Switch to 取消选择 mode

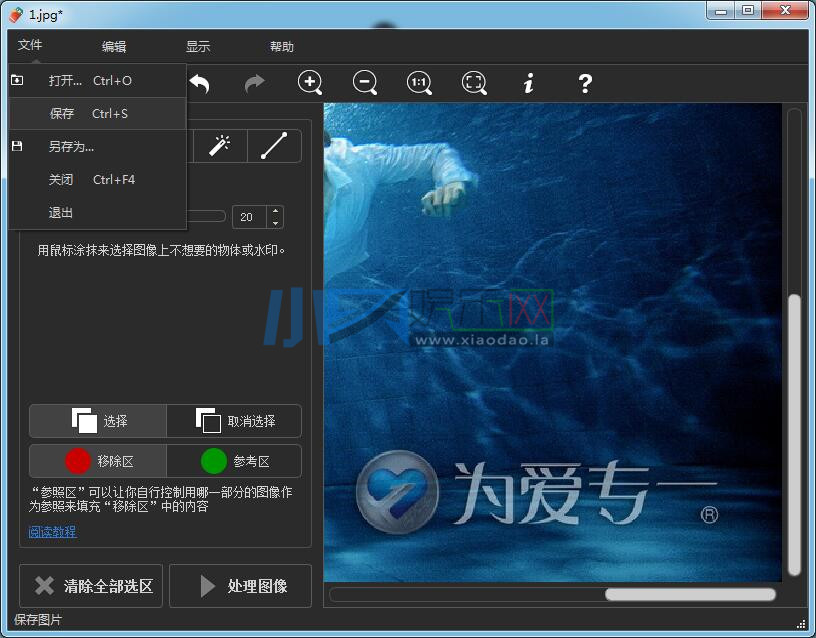click(x=234, y=421)
